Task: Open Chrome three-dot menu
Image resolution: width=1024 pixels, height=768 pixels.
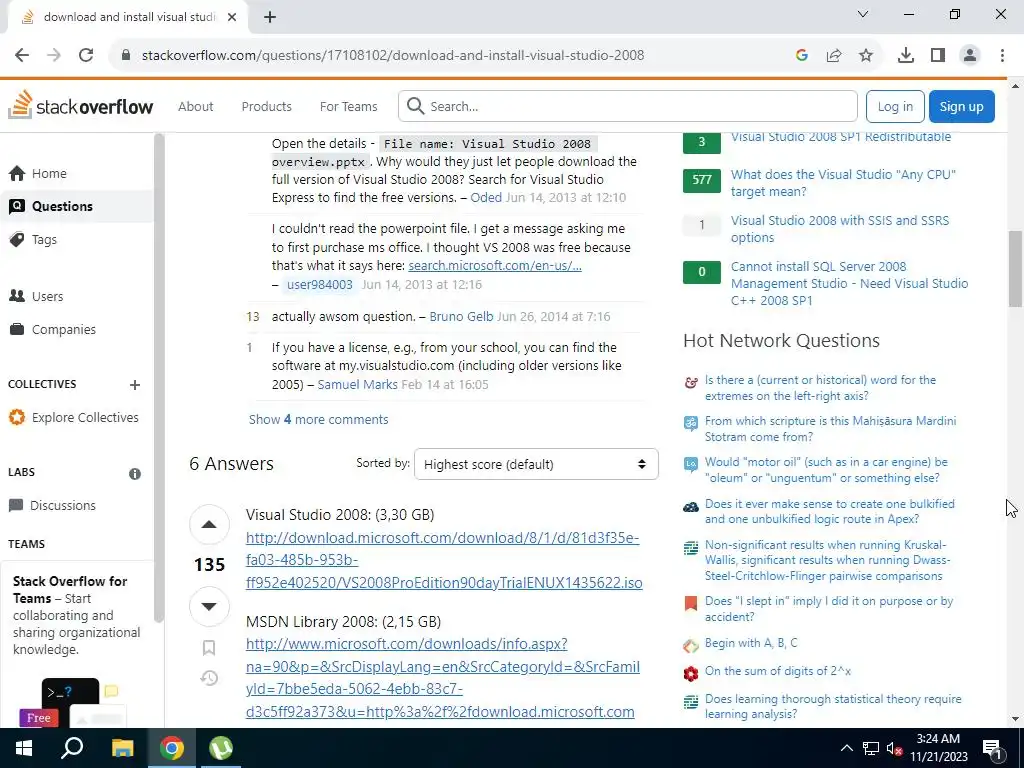Action: [1002, 55]
